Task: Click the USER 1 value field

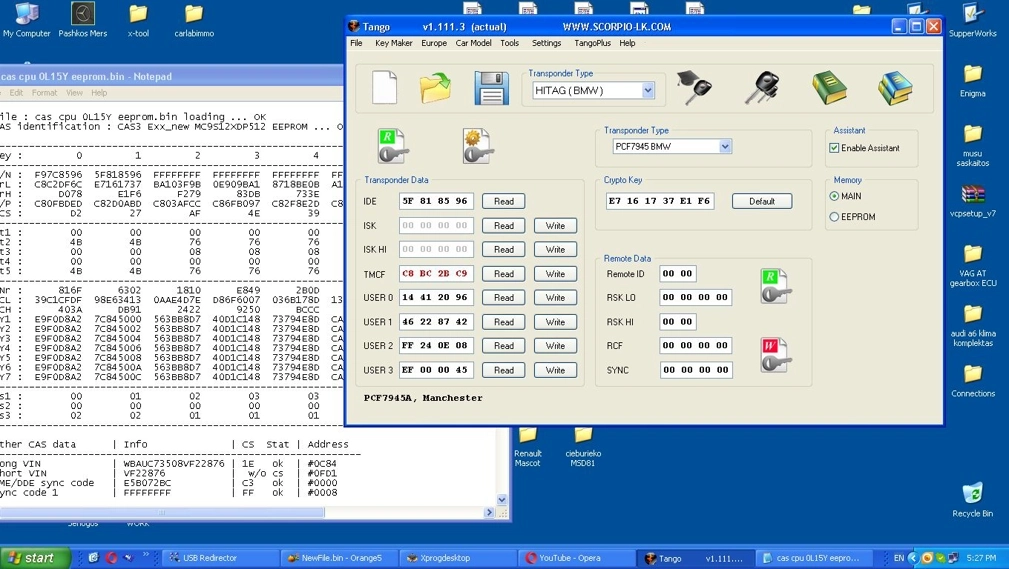Action: point(436,322)
